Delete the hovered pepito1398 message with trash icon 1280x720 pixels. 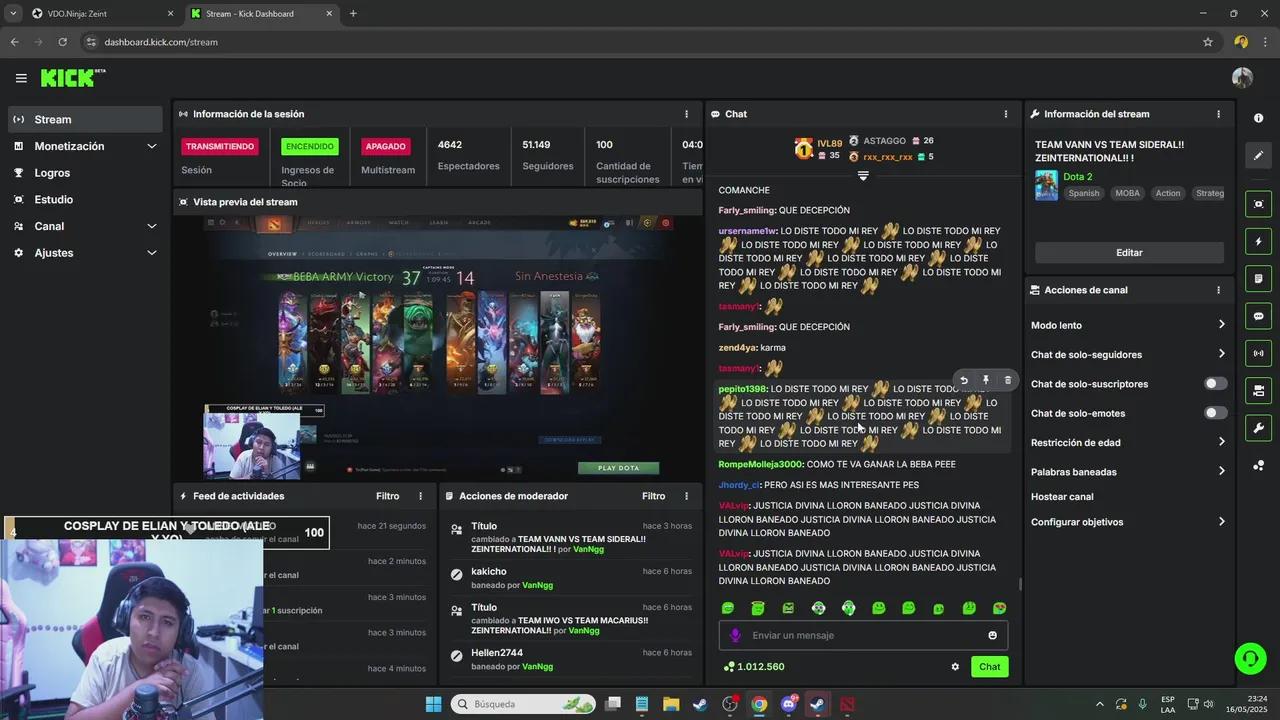[1007, 380]
